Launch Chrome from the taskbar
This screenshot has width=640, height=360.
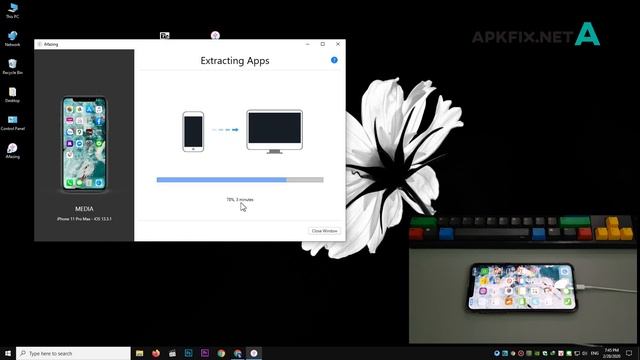221,353
